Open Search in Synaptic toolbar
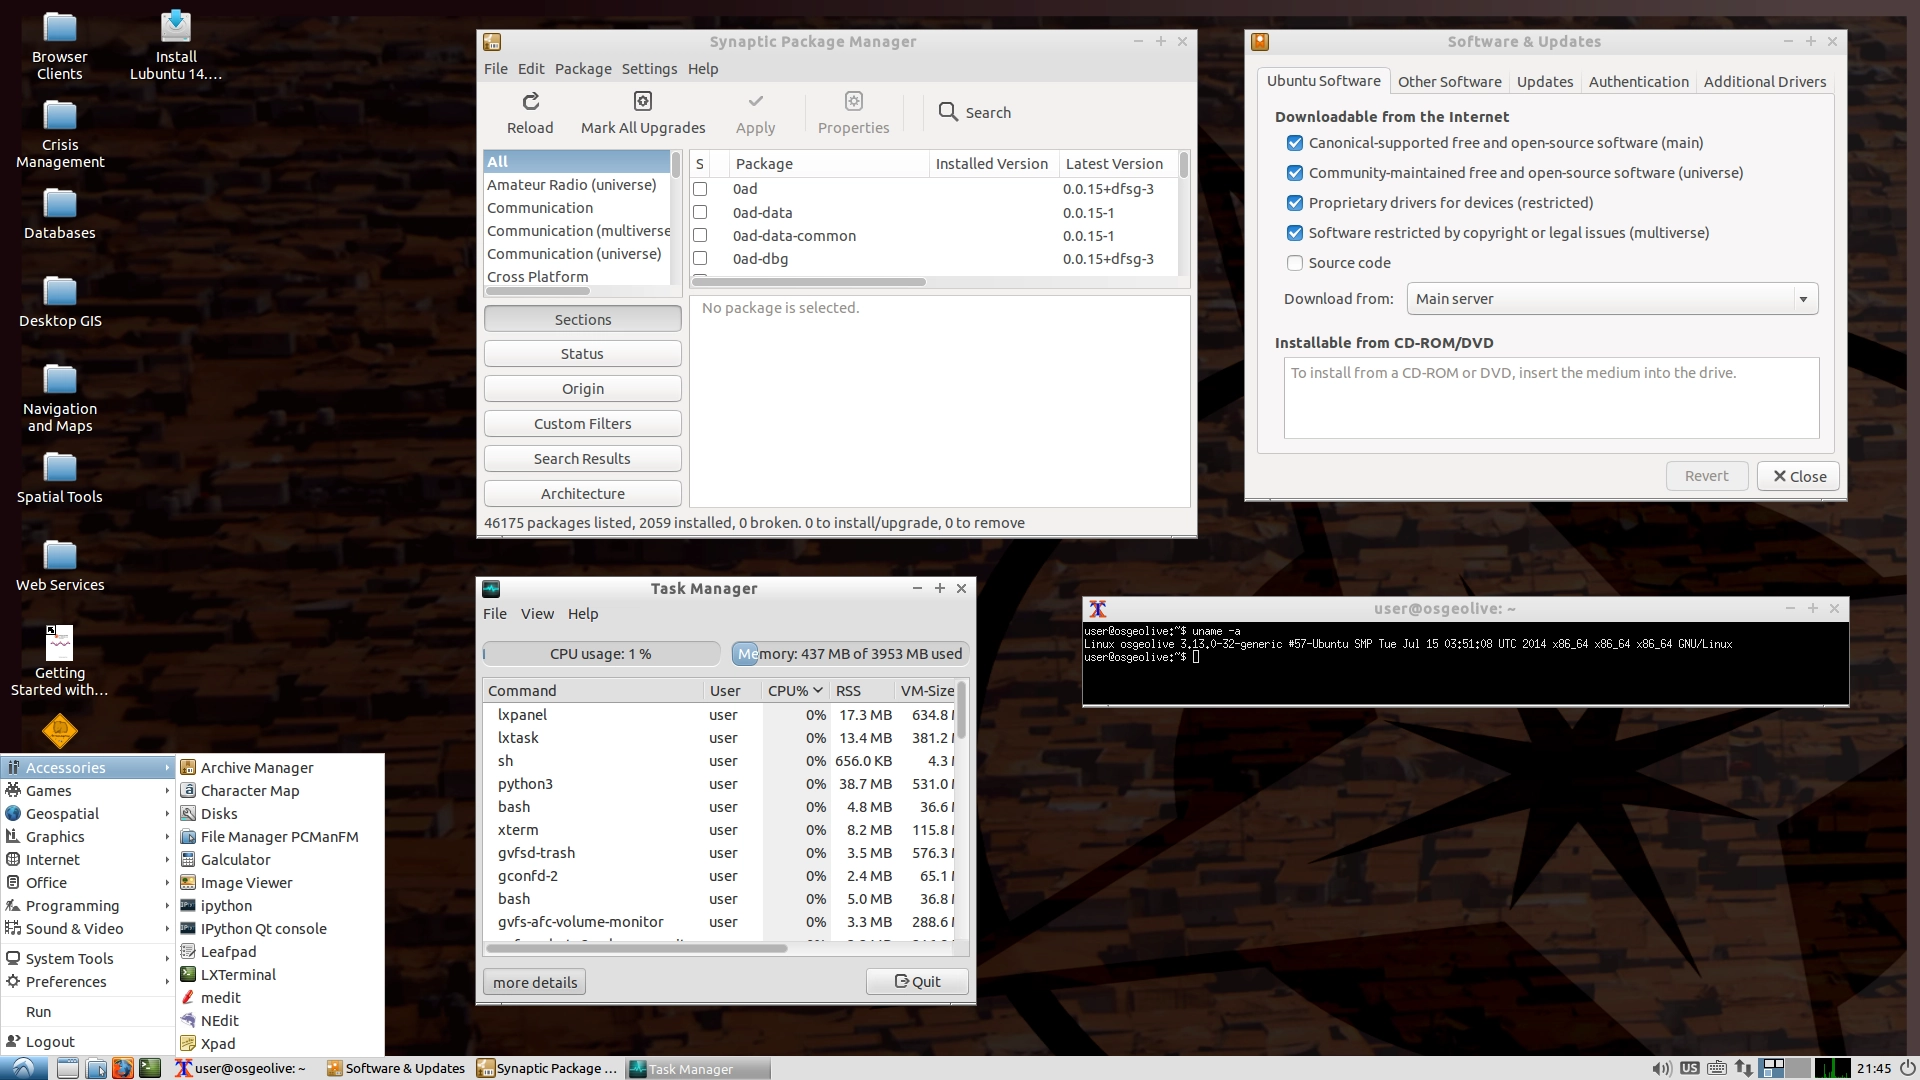This screenshot has width=1920, height=1080. (975, 112)
